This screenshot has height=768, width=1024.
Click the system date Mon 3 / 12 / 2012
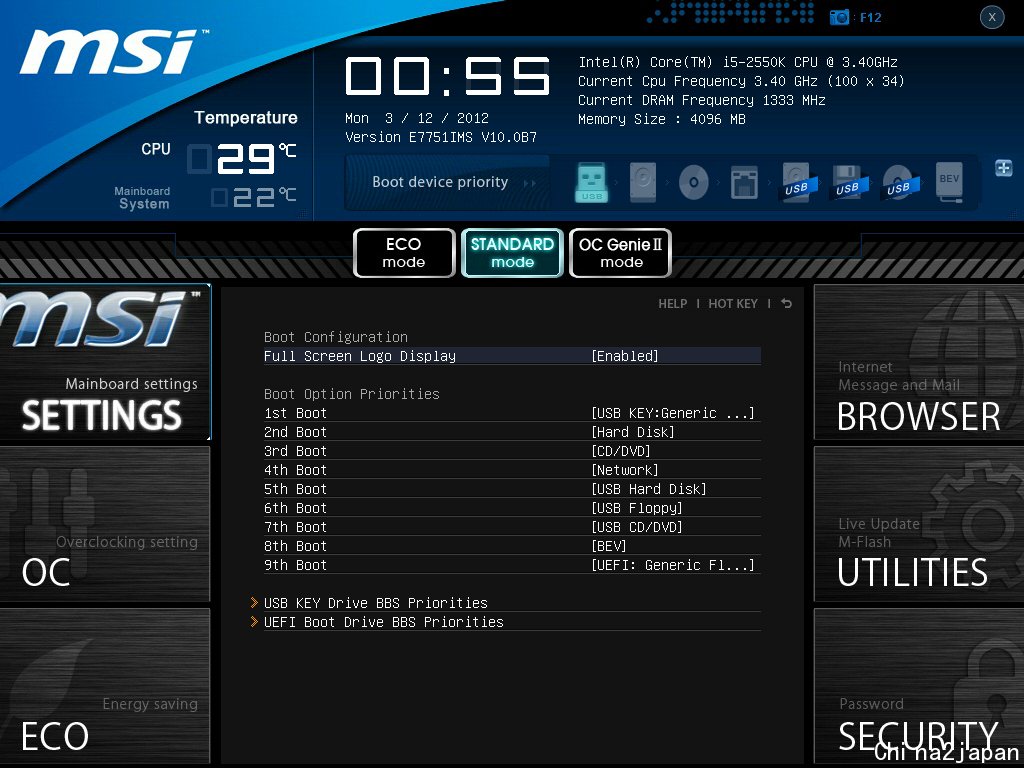(417, 118)
